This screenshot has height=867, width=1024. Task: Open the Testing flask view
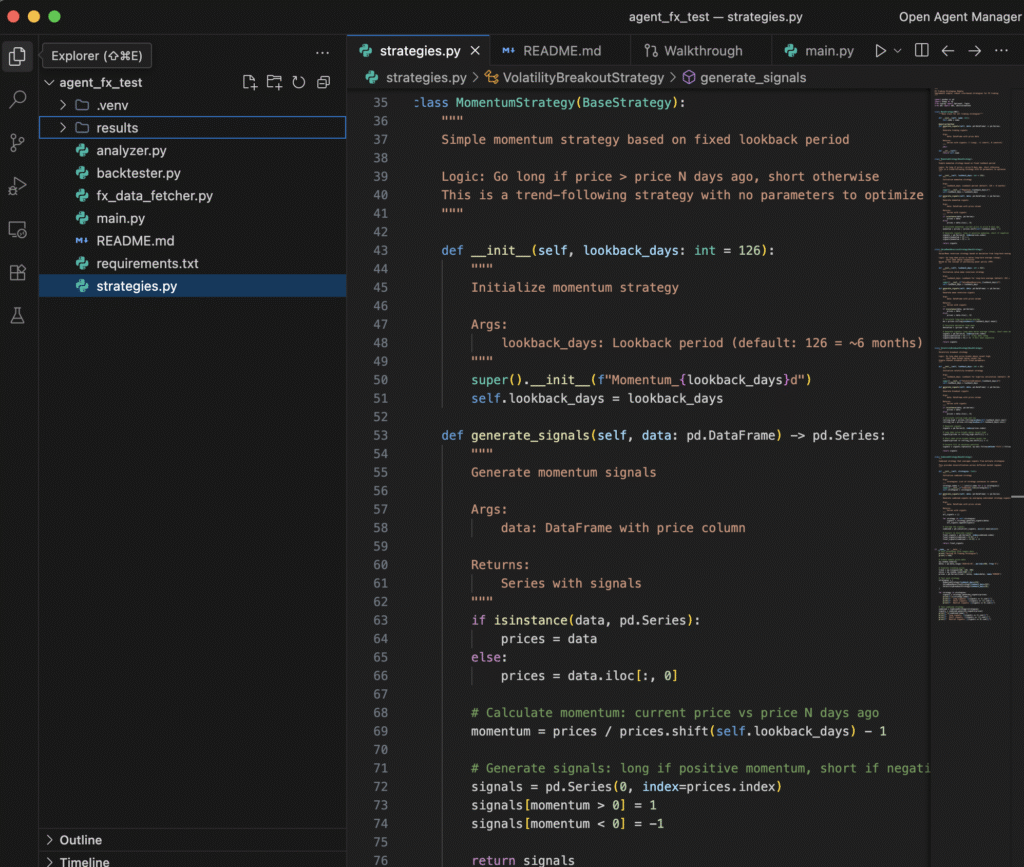[18, 315]
